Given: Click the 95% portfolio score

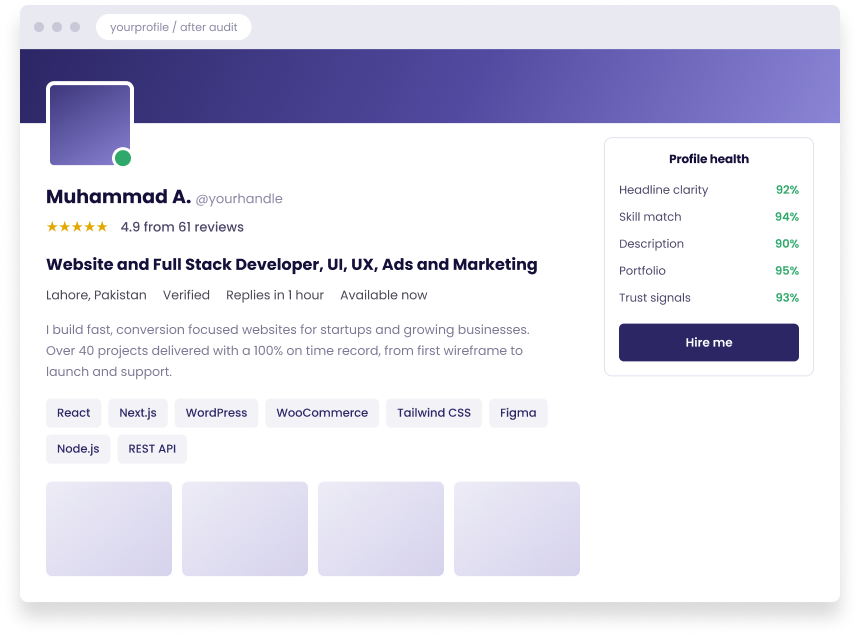Looking at the screenshot, I should coord(787,270).
